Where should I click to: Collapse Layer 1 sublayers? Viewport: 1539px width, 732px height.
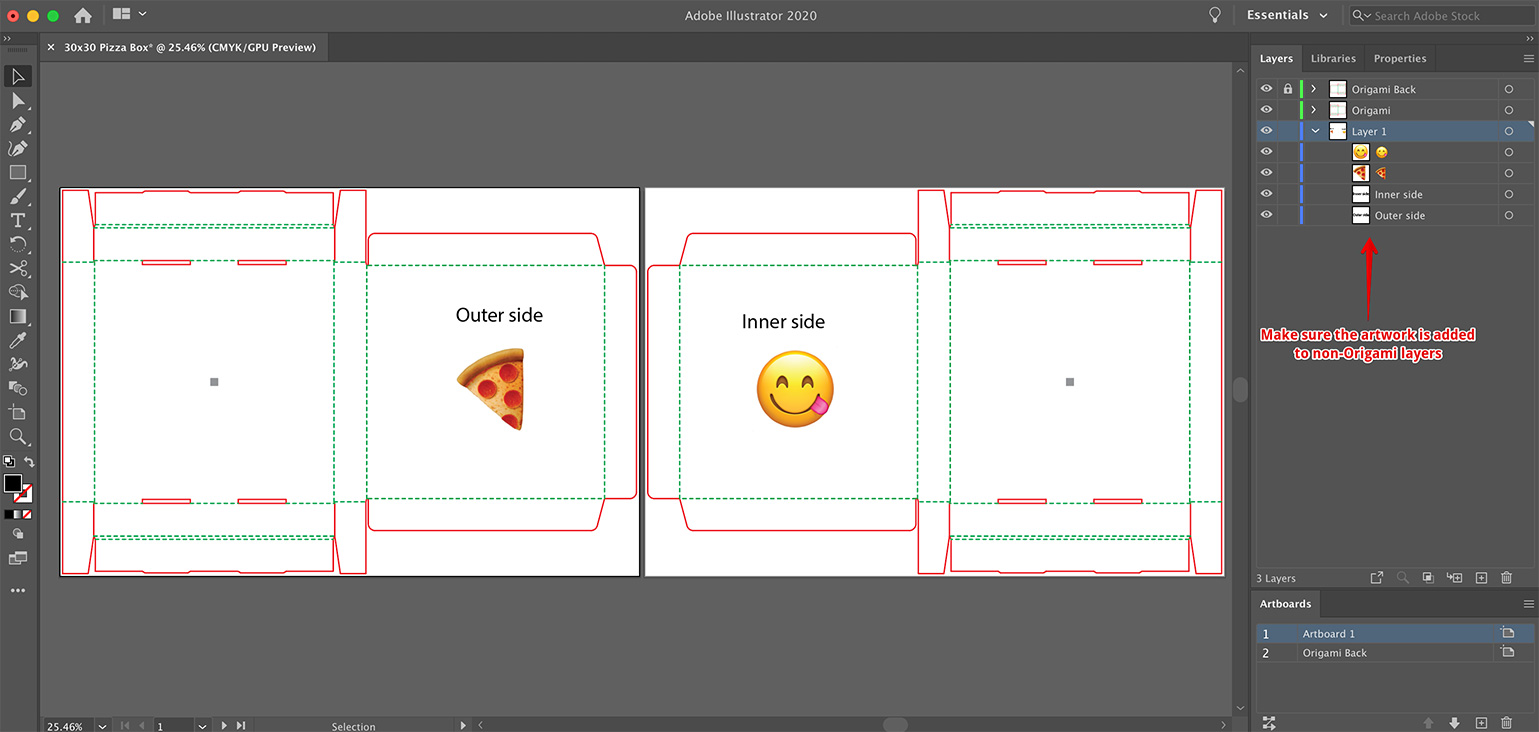point(1314,130)
